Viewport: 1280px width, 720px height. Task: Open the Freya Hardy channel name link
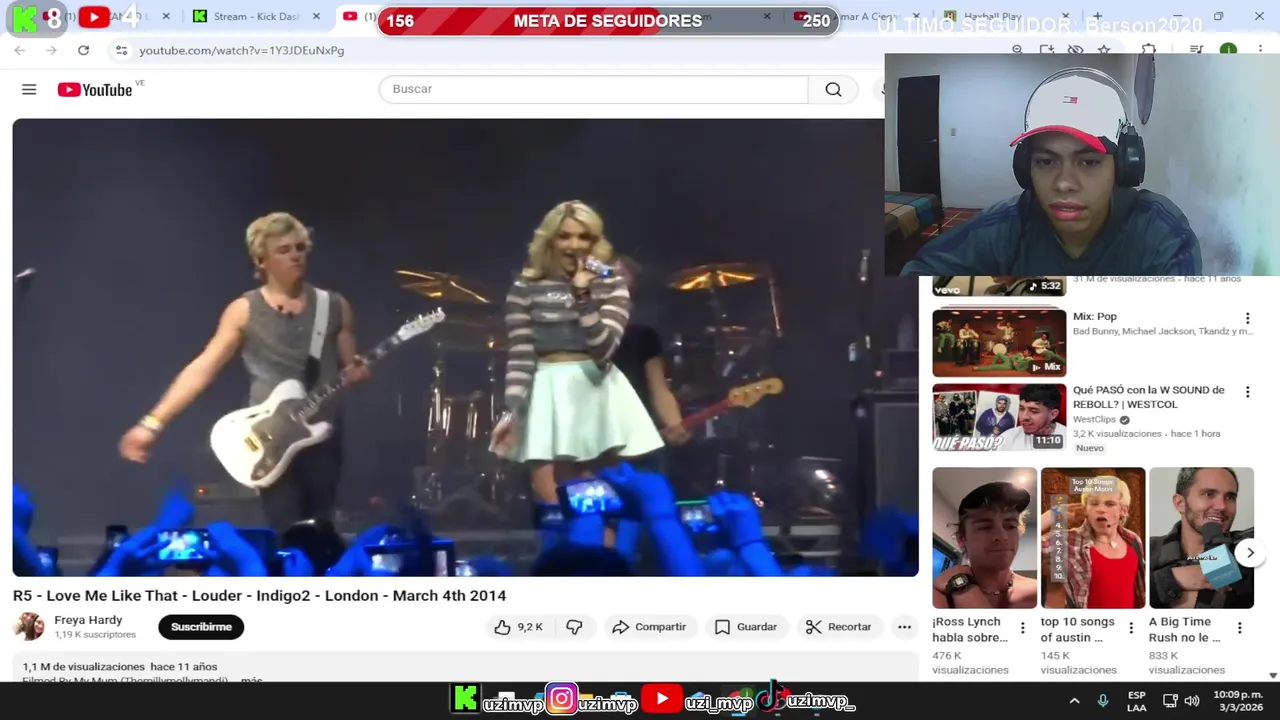(x=88, y=620)
